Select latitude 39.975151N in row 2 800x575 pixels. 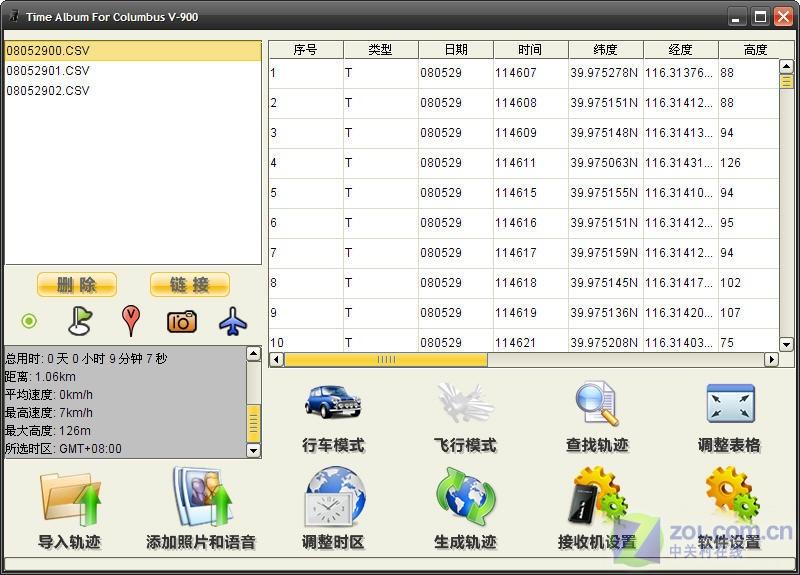(604, 103)
